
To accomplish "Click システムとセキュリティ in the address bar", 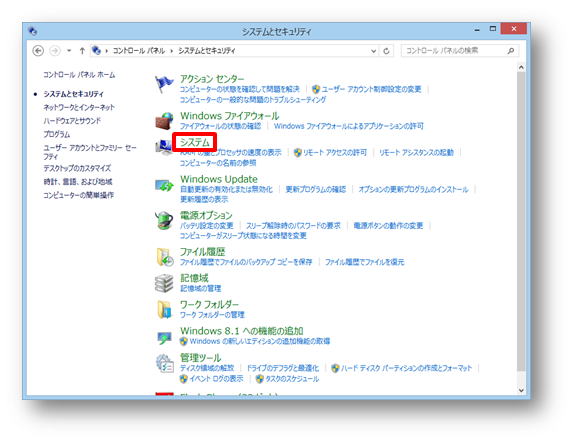I will [206, 51].
